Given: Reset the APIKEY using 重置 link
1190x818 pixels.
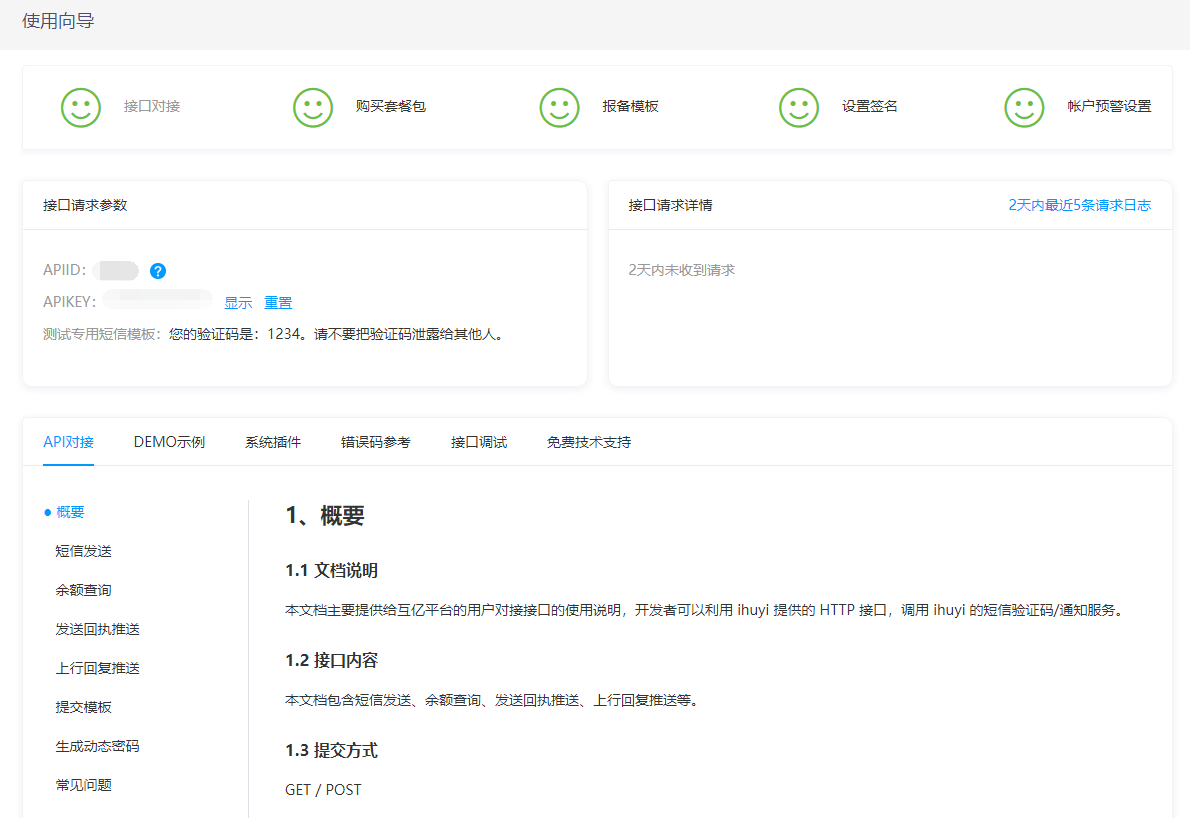Looking at the screenshot, I should [x=278, y=303].
